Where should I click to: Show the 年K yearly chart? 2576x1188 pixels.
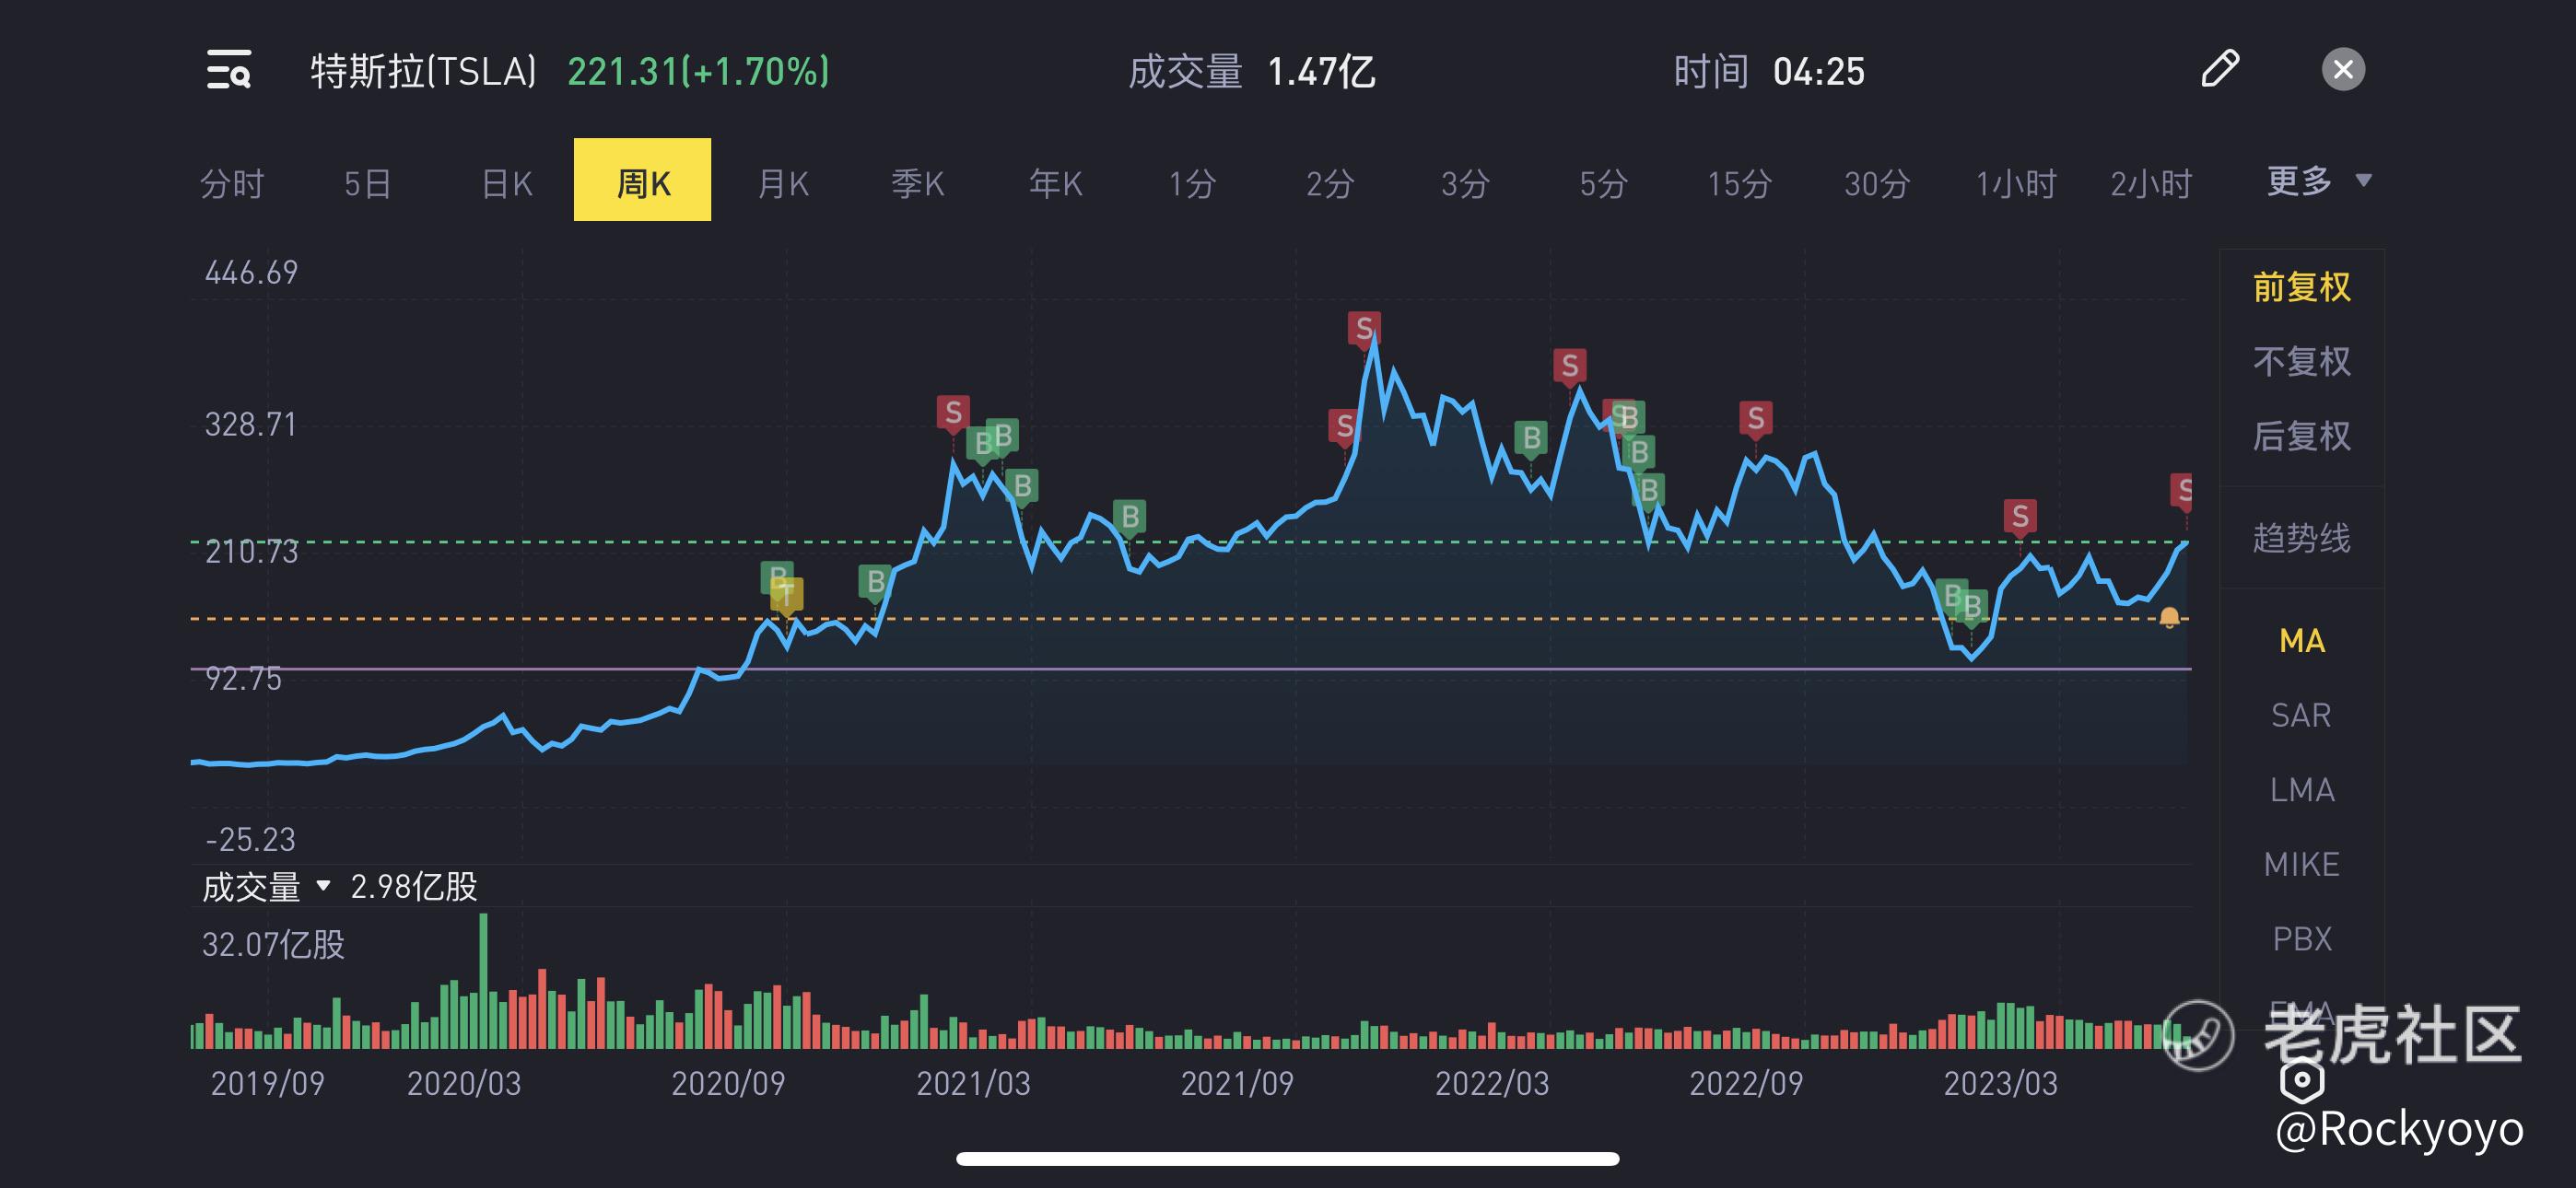[x=1056, y=183]
